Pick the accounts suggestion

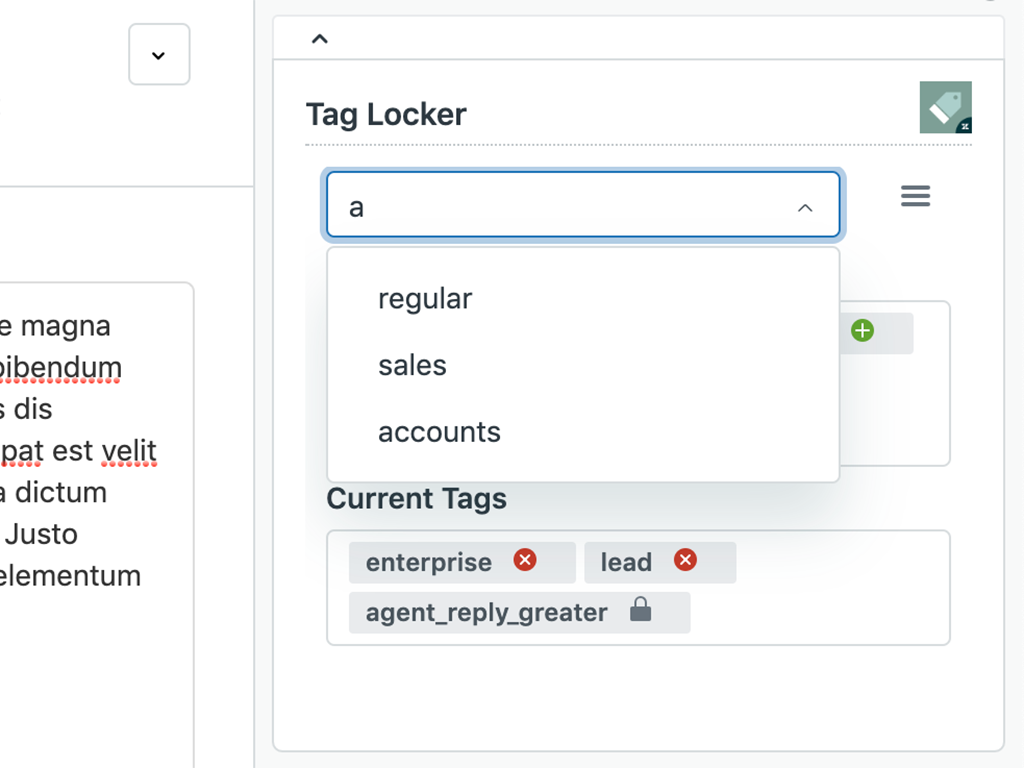[x=439, y=432]
